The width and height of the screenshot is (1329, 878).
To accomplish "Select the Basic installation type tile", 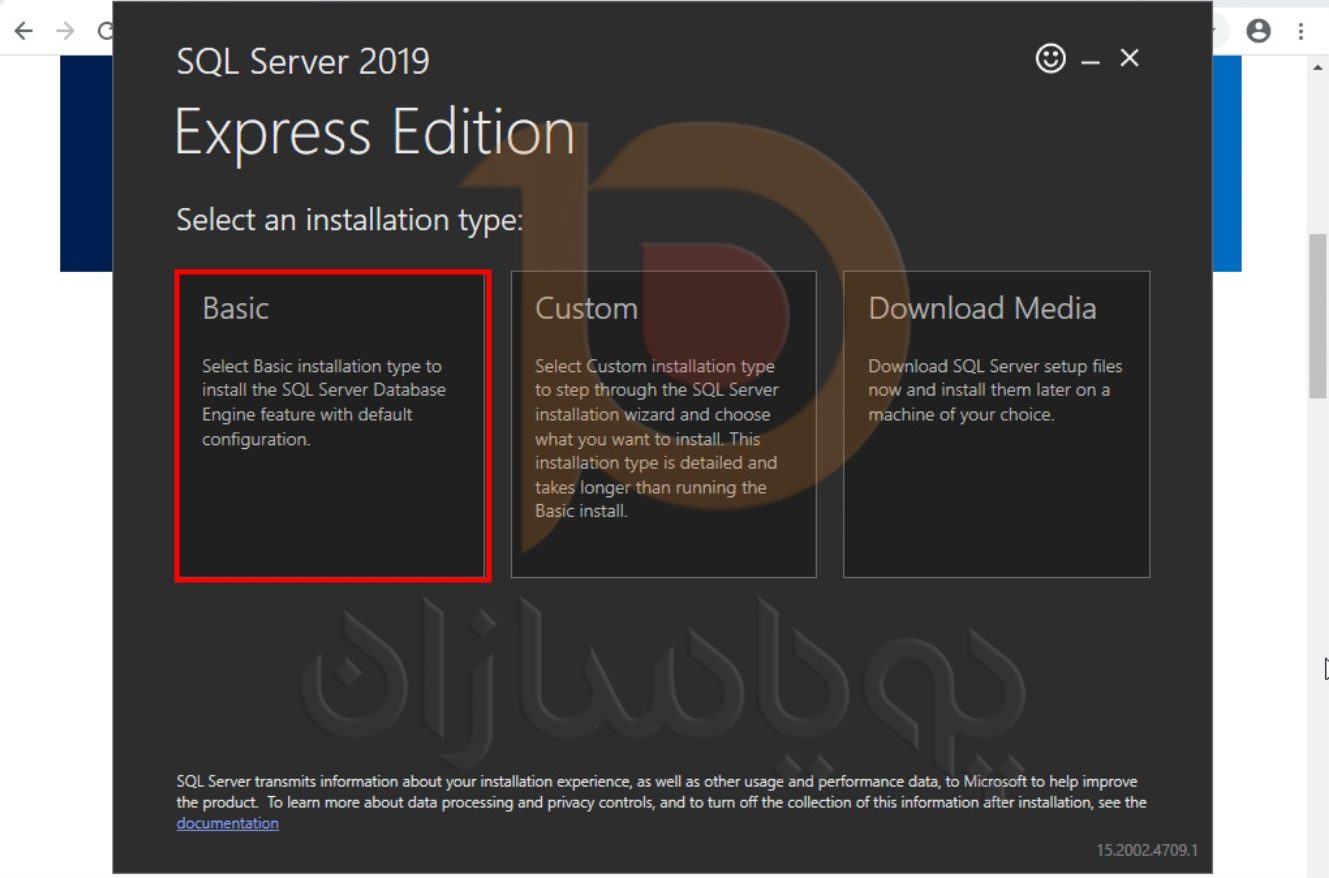I will click(x=331, y=425).
